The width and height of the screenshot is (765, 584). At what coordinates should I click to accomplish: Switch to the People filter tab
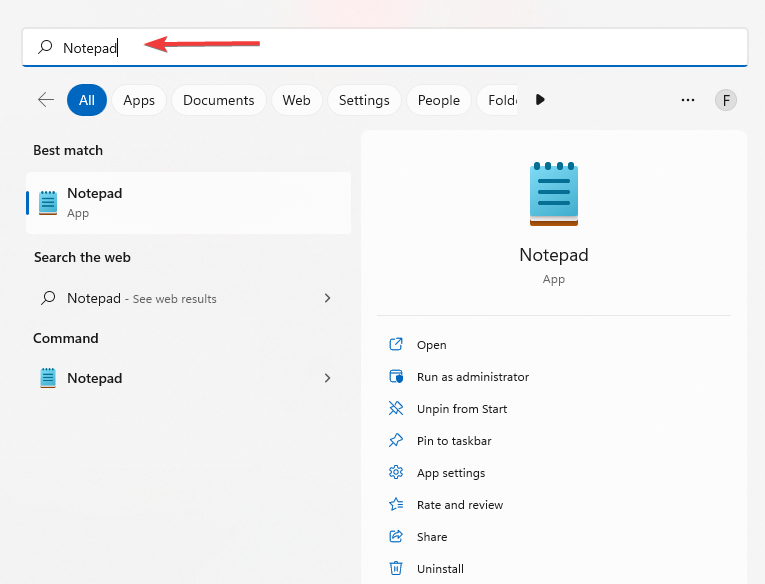click(439, 100)
